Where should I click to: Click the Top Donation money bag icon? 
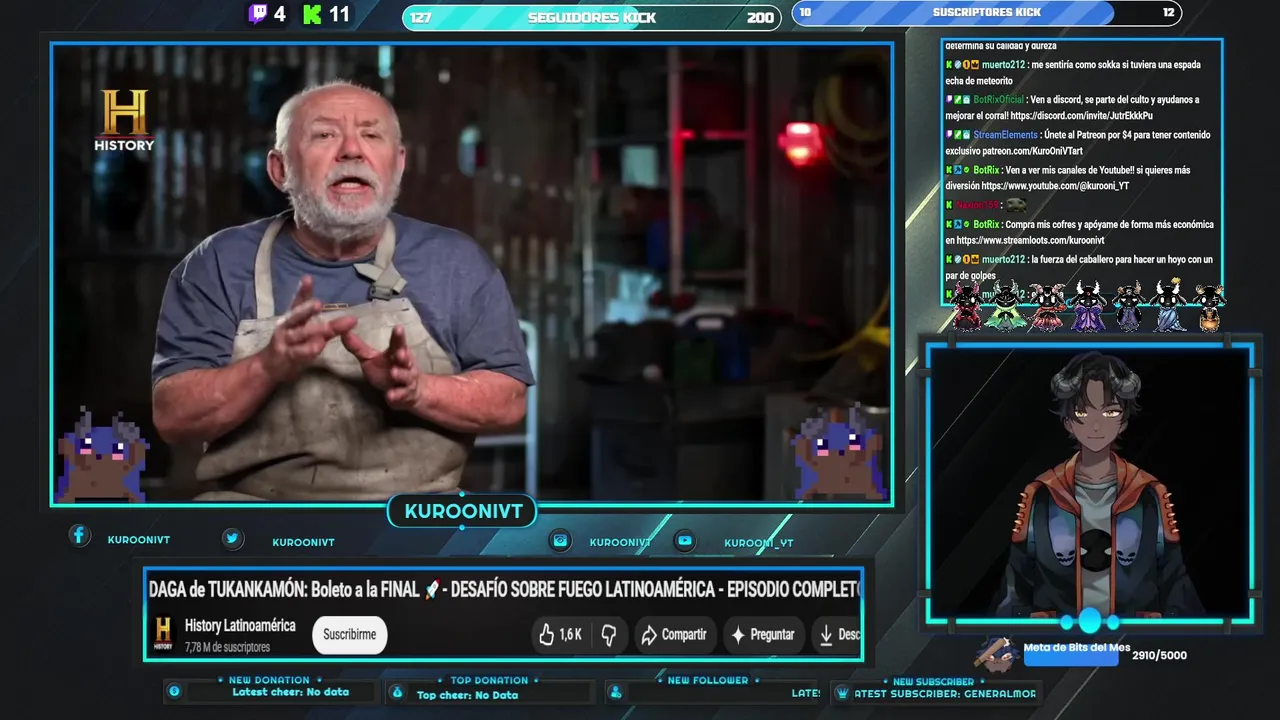point(397,692)
